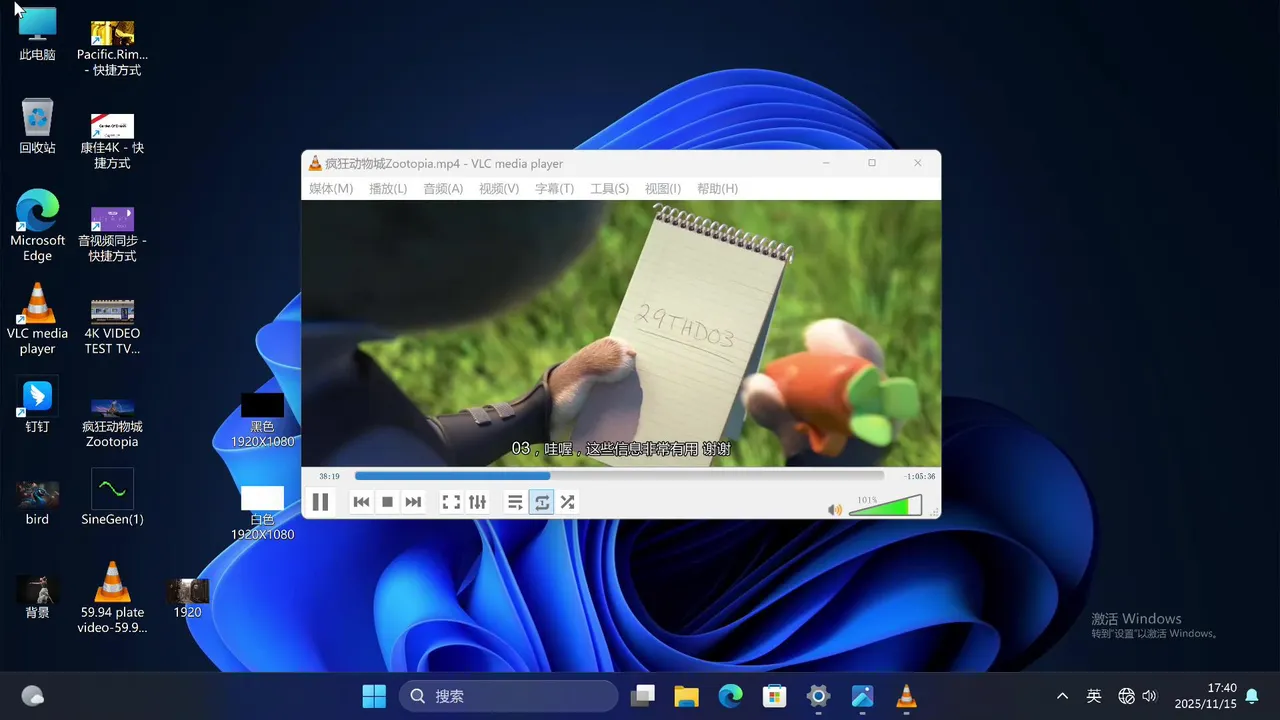Minimize the VLC window
1280x720 pixels.
tap(826, 163)
